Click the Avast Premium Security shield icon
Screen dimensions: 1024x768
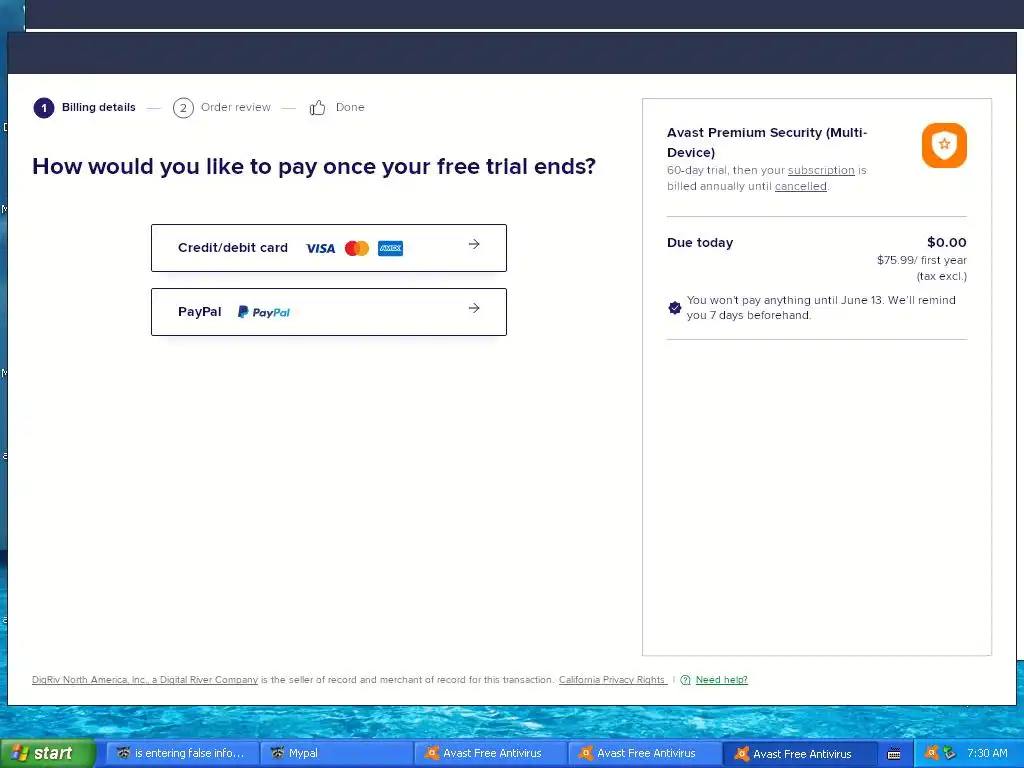pyautogui.click(x=944, y=145)
